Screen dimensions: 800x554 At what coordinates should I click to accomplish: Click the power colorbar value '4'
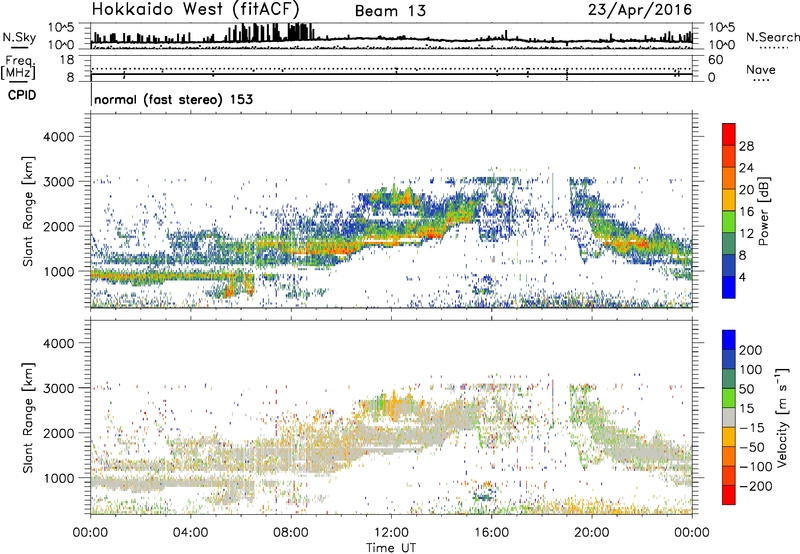(x=742, y=277)
